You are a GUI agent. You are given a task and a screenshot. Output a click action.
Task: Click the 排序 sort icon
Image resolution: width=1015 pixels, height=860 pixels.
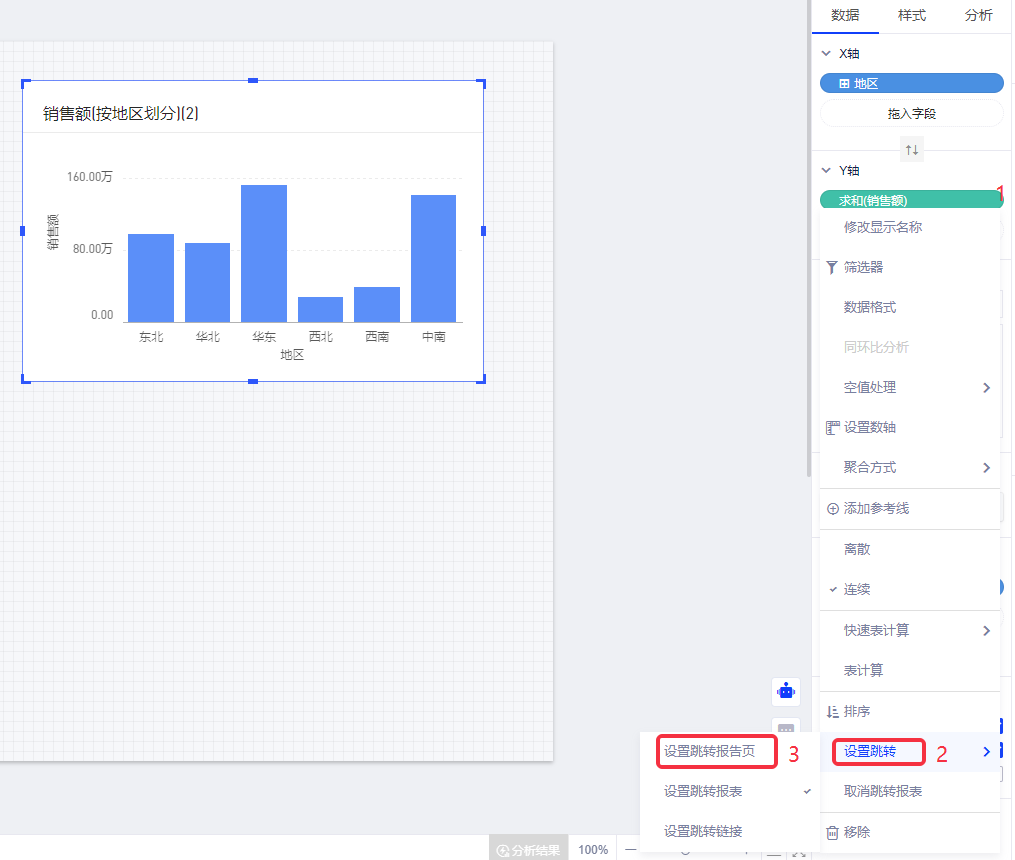click(832, 712)
